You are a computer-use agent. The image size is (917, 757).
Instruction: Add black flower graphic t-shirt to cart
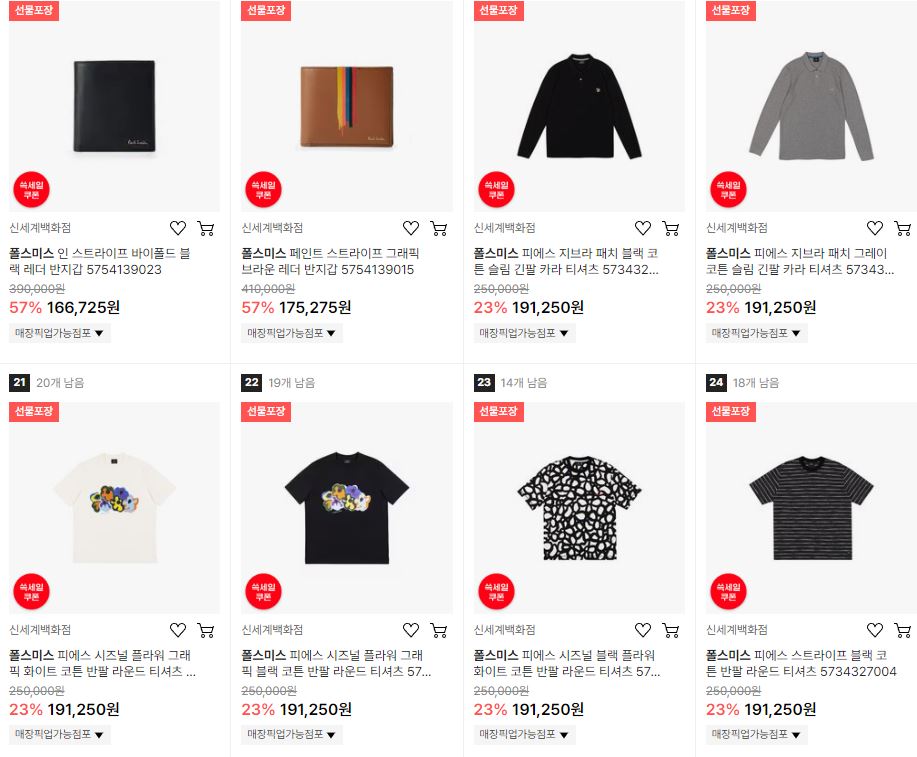[x=439, y=630]
